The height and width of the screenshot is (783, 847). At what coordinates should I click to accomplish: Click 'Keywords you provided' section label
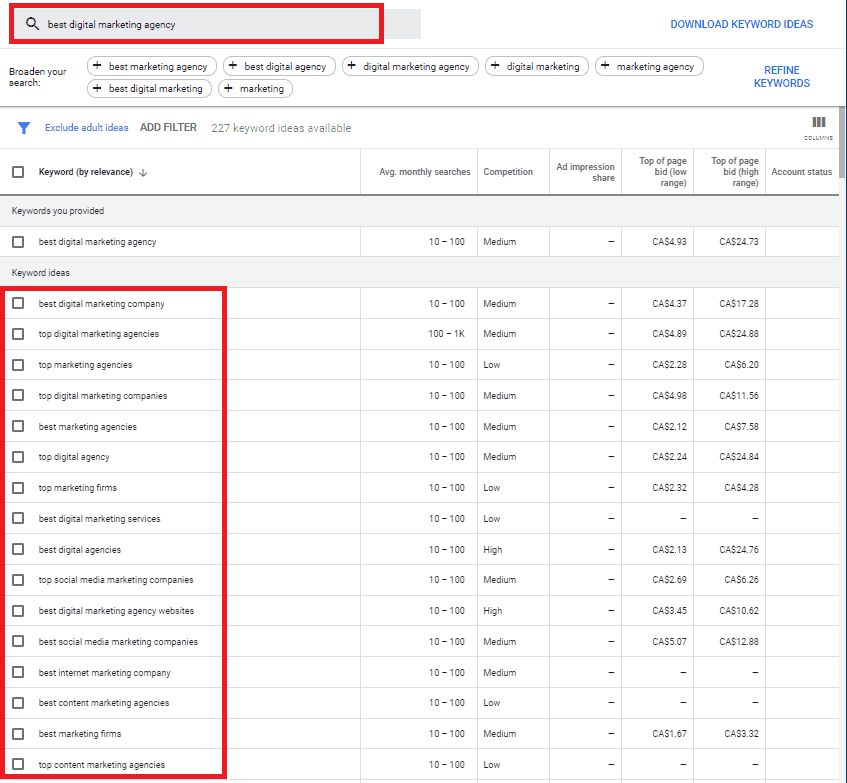click(58, 211)
